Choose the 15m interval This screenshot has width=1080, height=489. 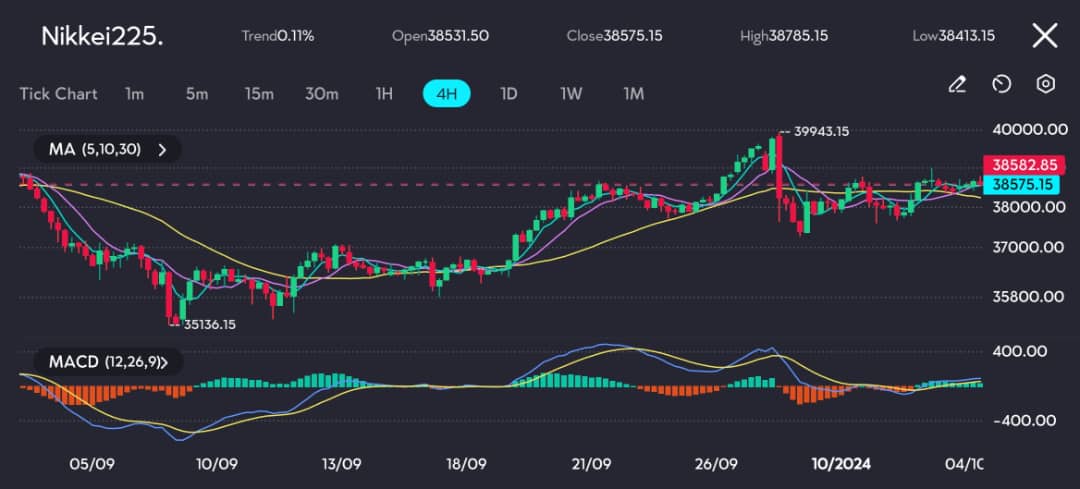(x=259, y=94)
